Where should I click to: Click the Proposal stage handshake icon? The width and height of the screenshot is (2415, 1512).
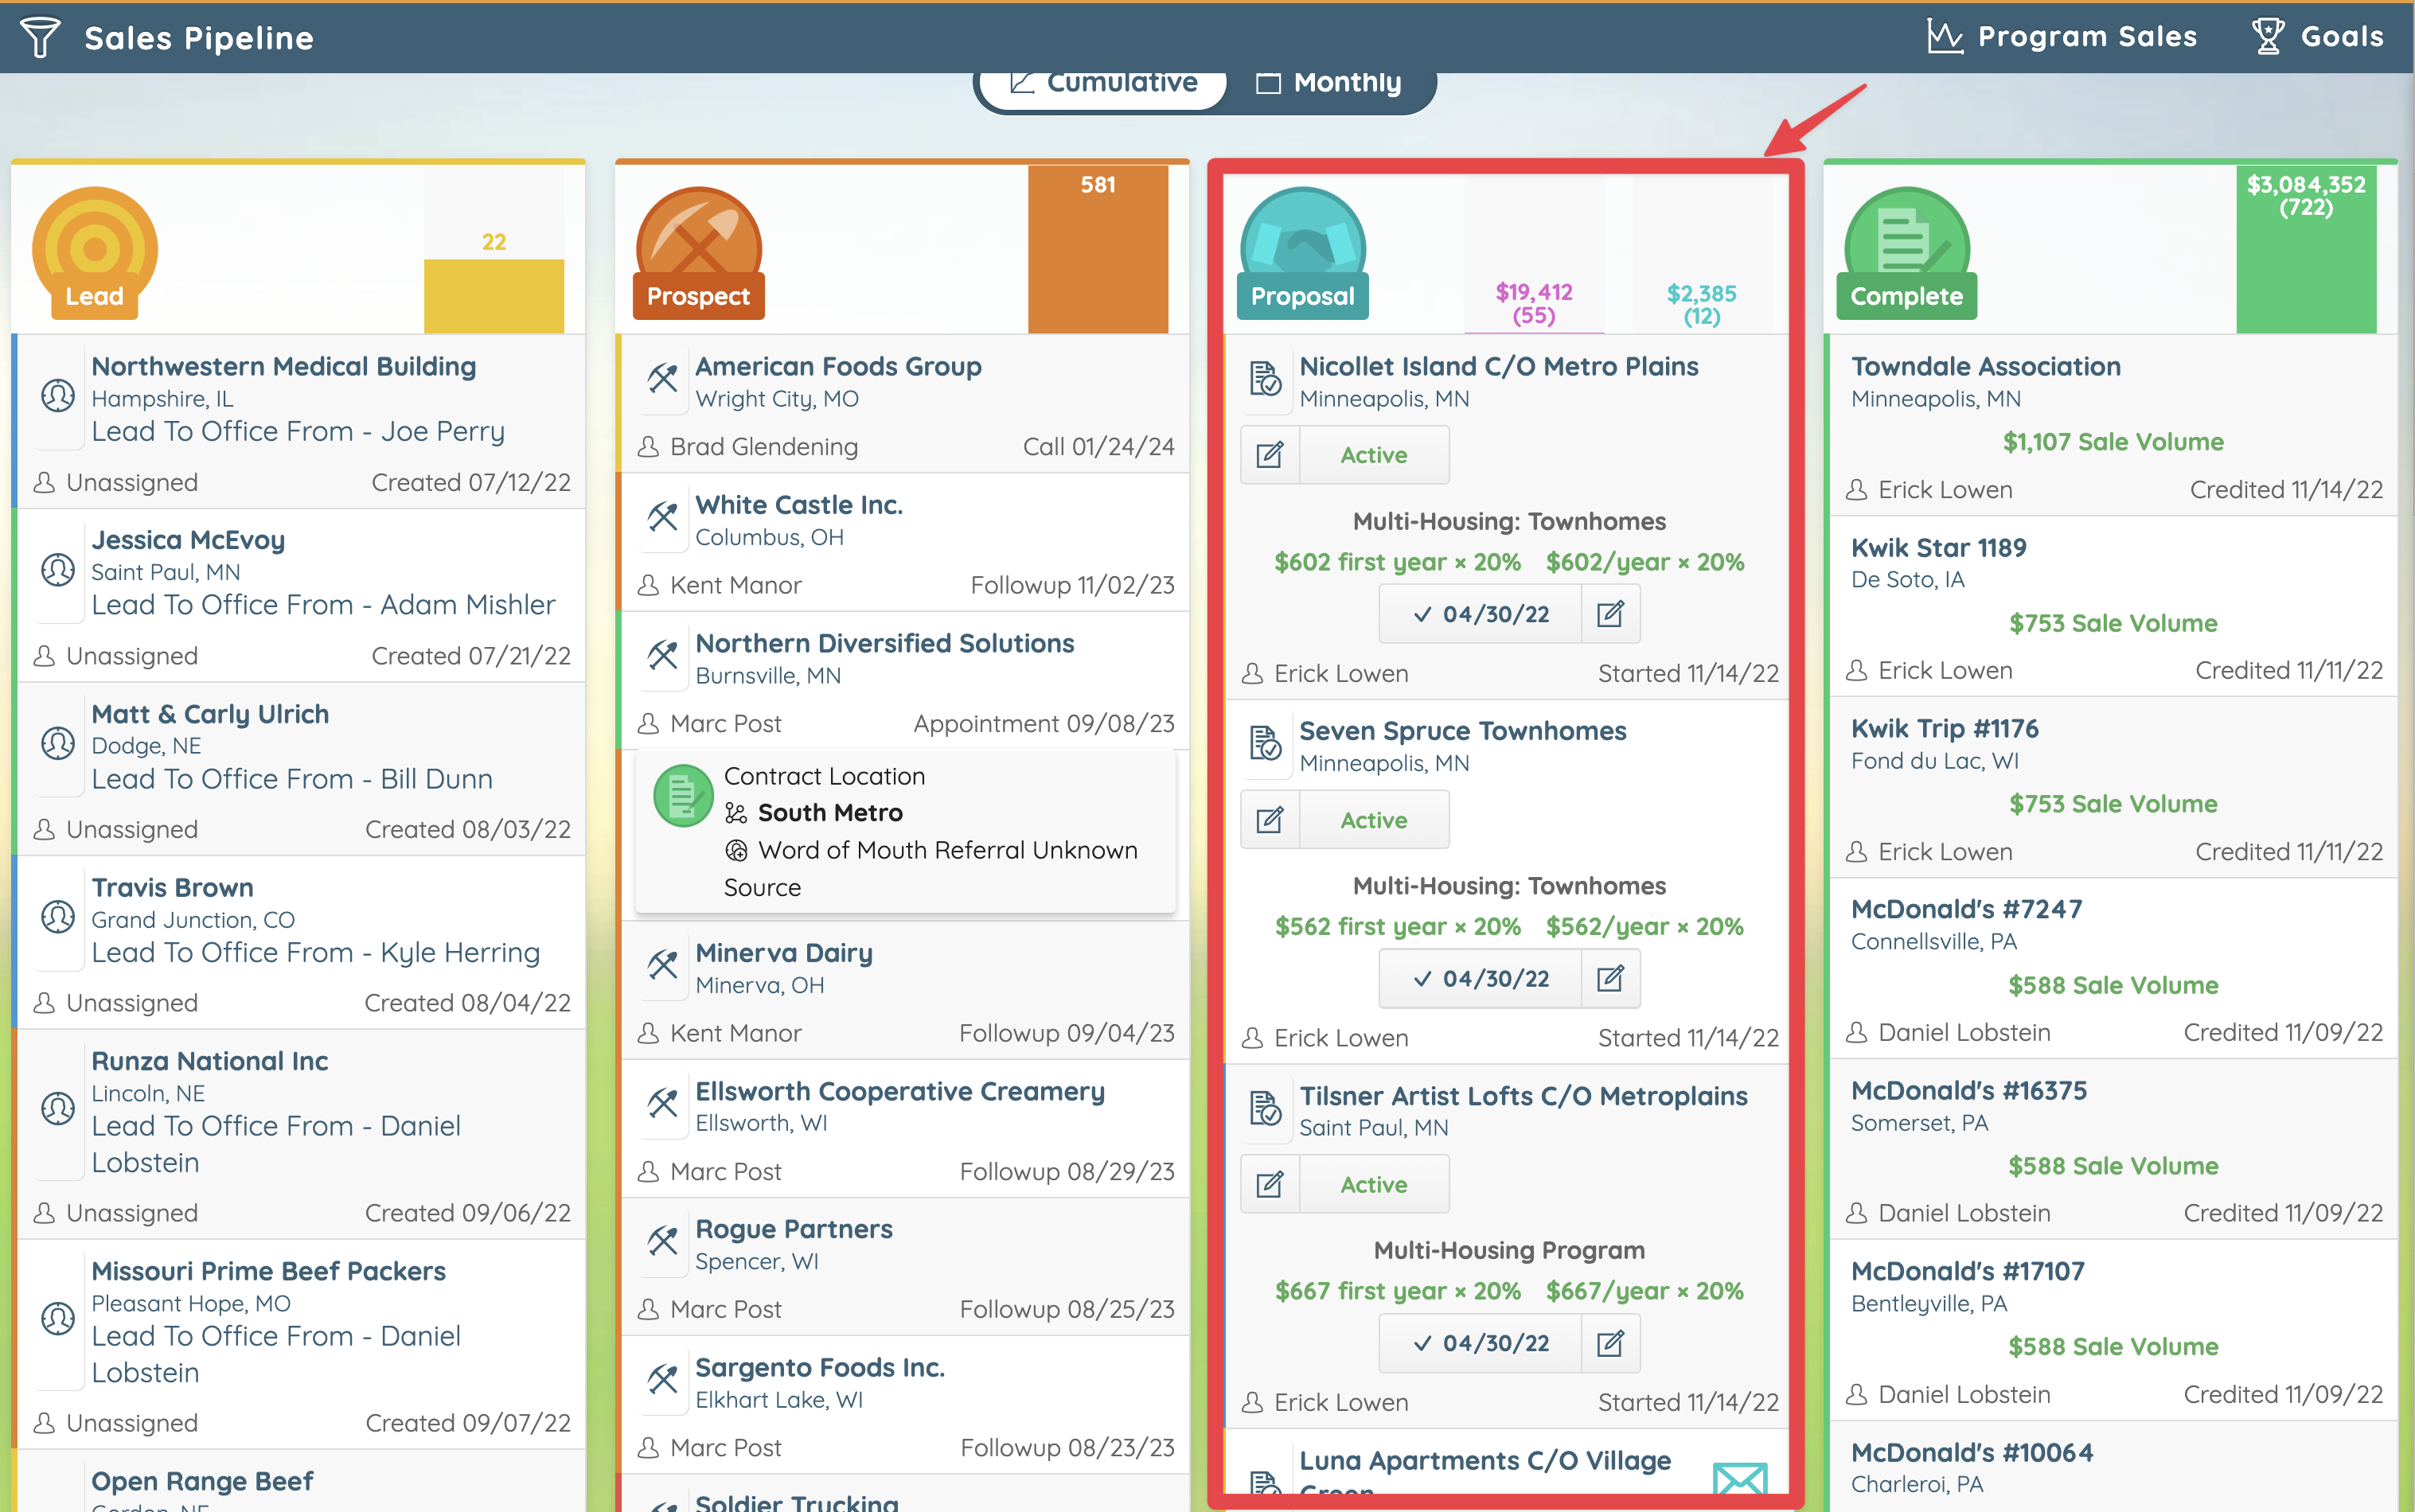pyautogui.click(x=1303, y=248)
